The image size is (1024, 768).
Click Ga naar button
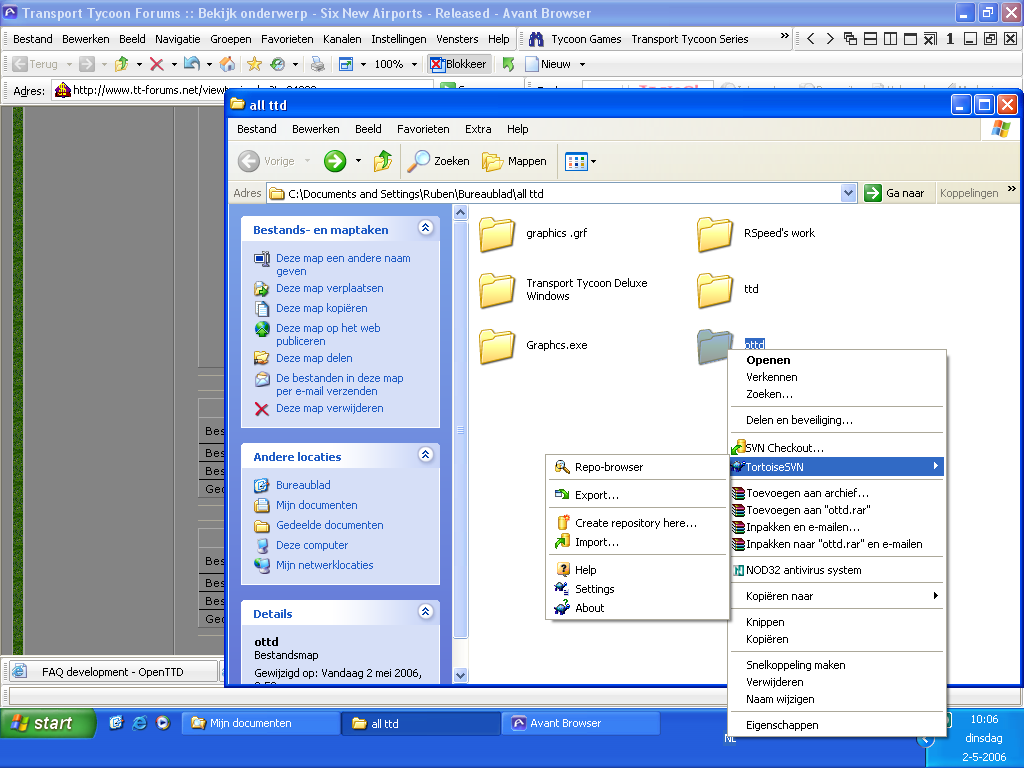click(x=895, y=193)
